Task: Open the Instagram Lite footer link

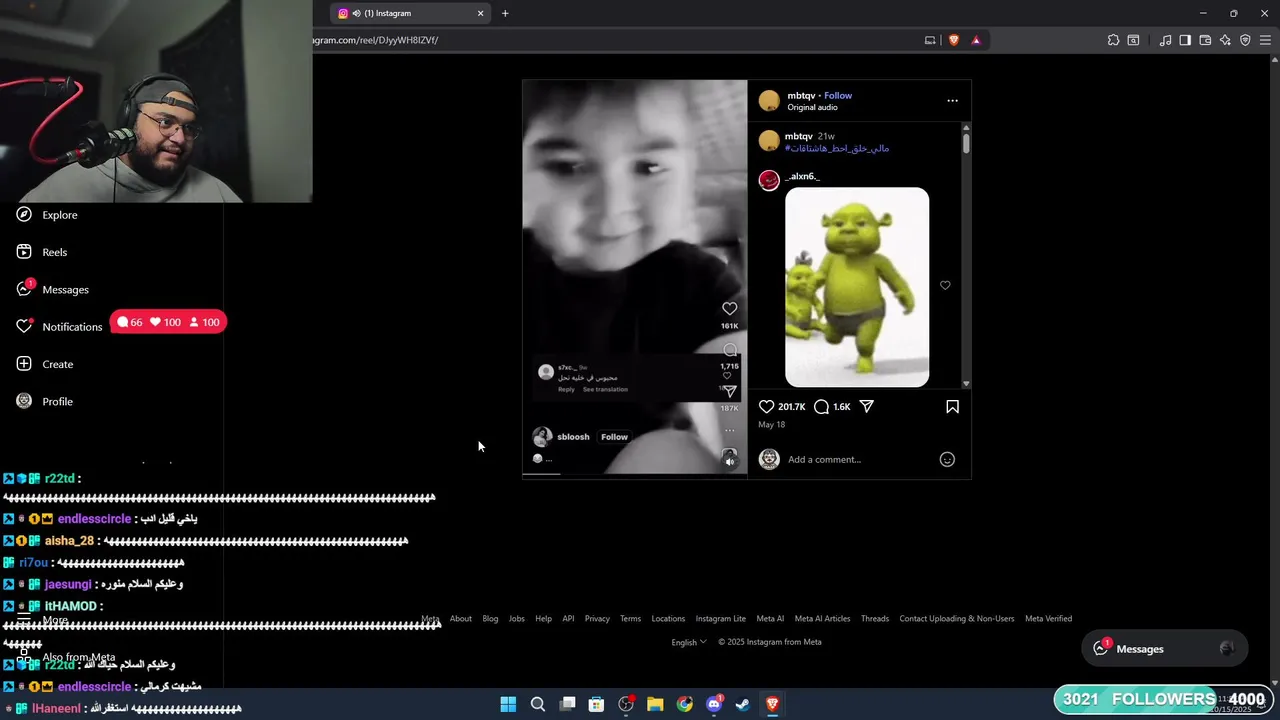Action: point(721,618)
